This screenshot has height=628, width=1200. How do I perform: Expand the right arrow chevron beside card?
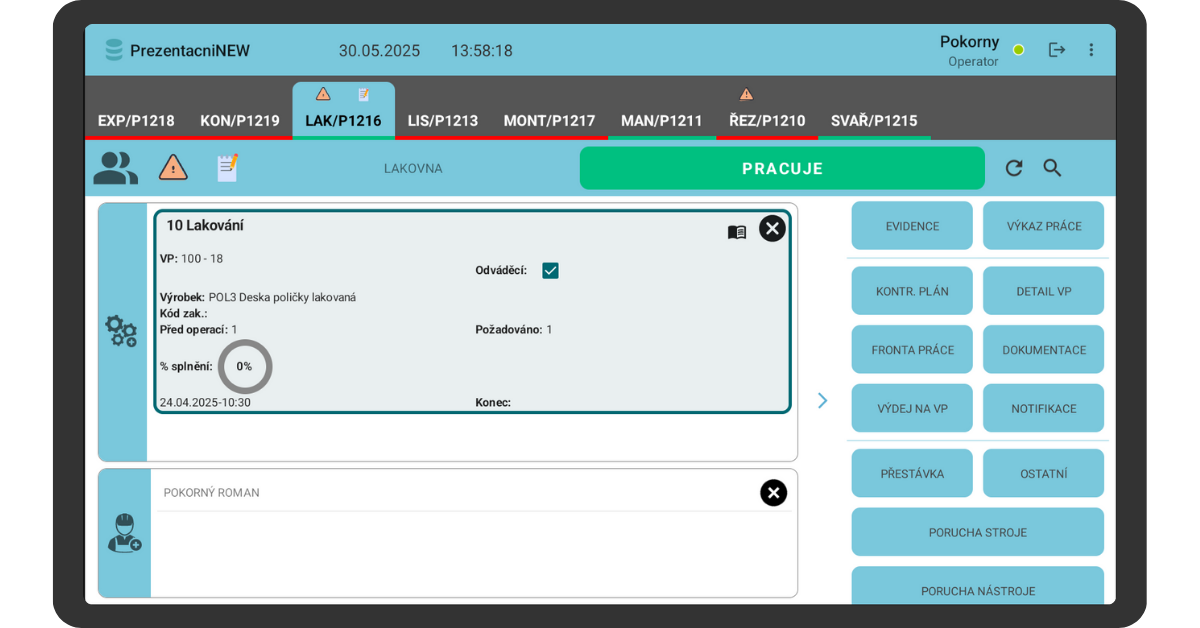point(822,400)
